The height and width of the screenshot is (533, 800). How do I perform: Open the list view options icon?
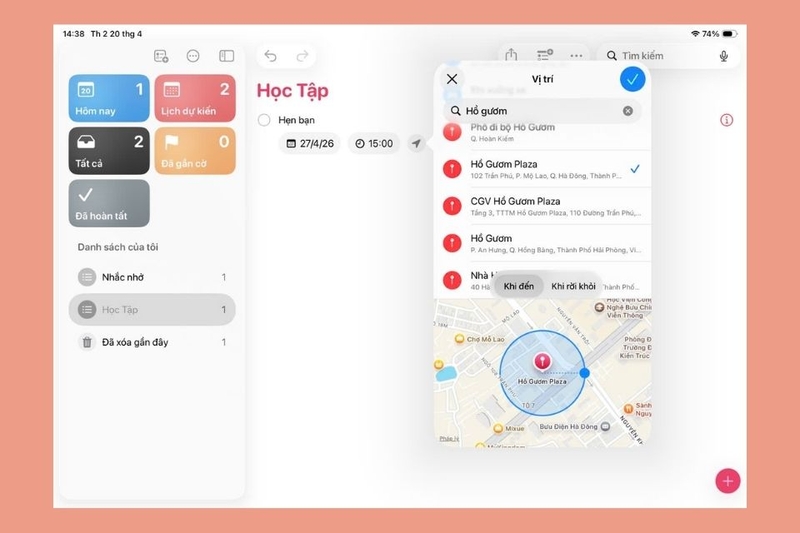pyautogui.click(x=544, y=55)
